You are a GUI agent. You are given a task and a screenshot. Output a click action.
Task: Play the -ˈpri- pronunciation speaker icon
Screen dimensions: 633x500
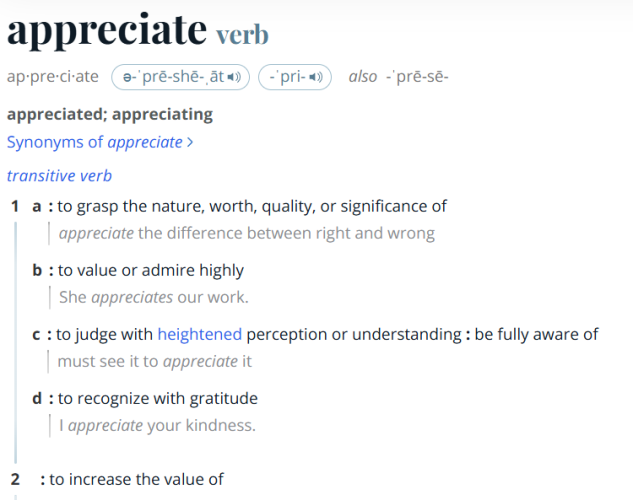[x=316, y=77]
